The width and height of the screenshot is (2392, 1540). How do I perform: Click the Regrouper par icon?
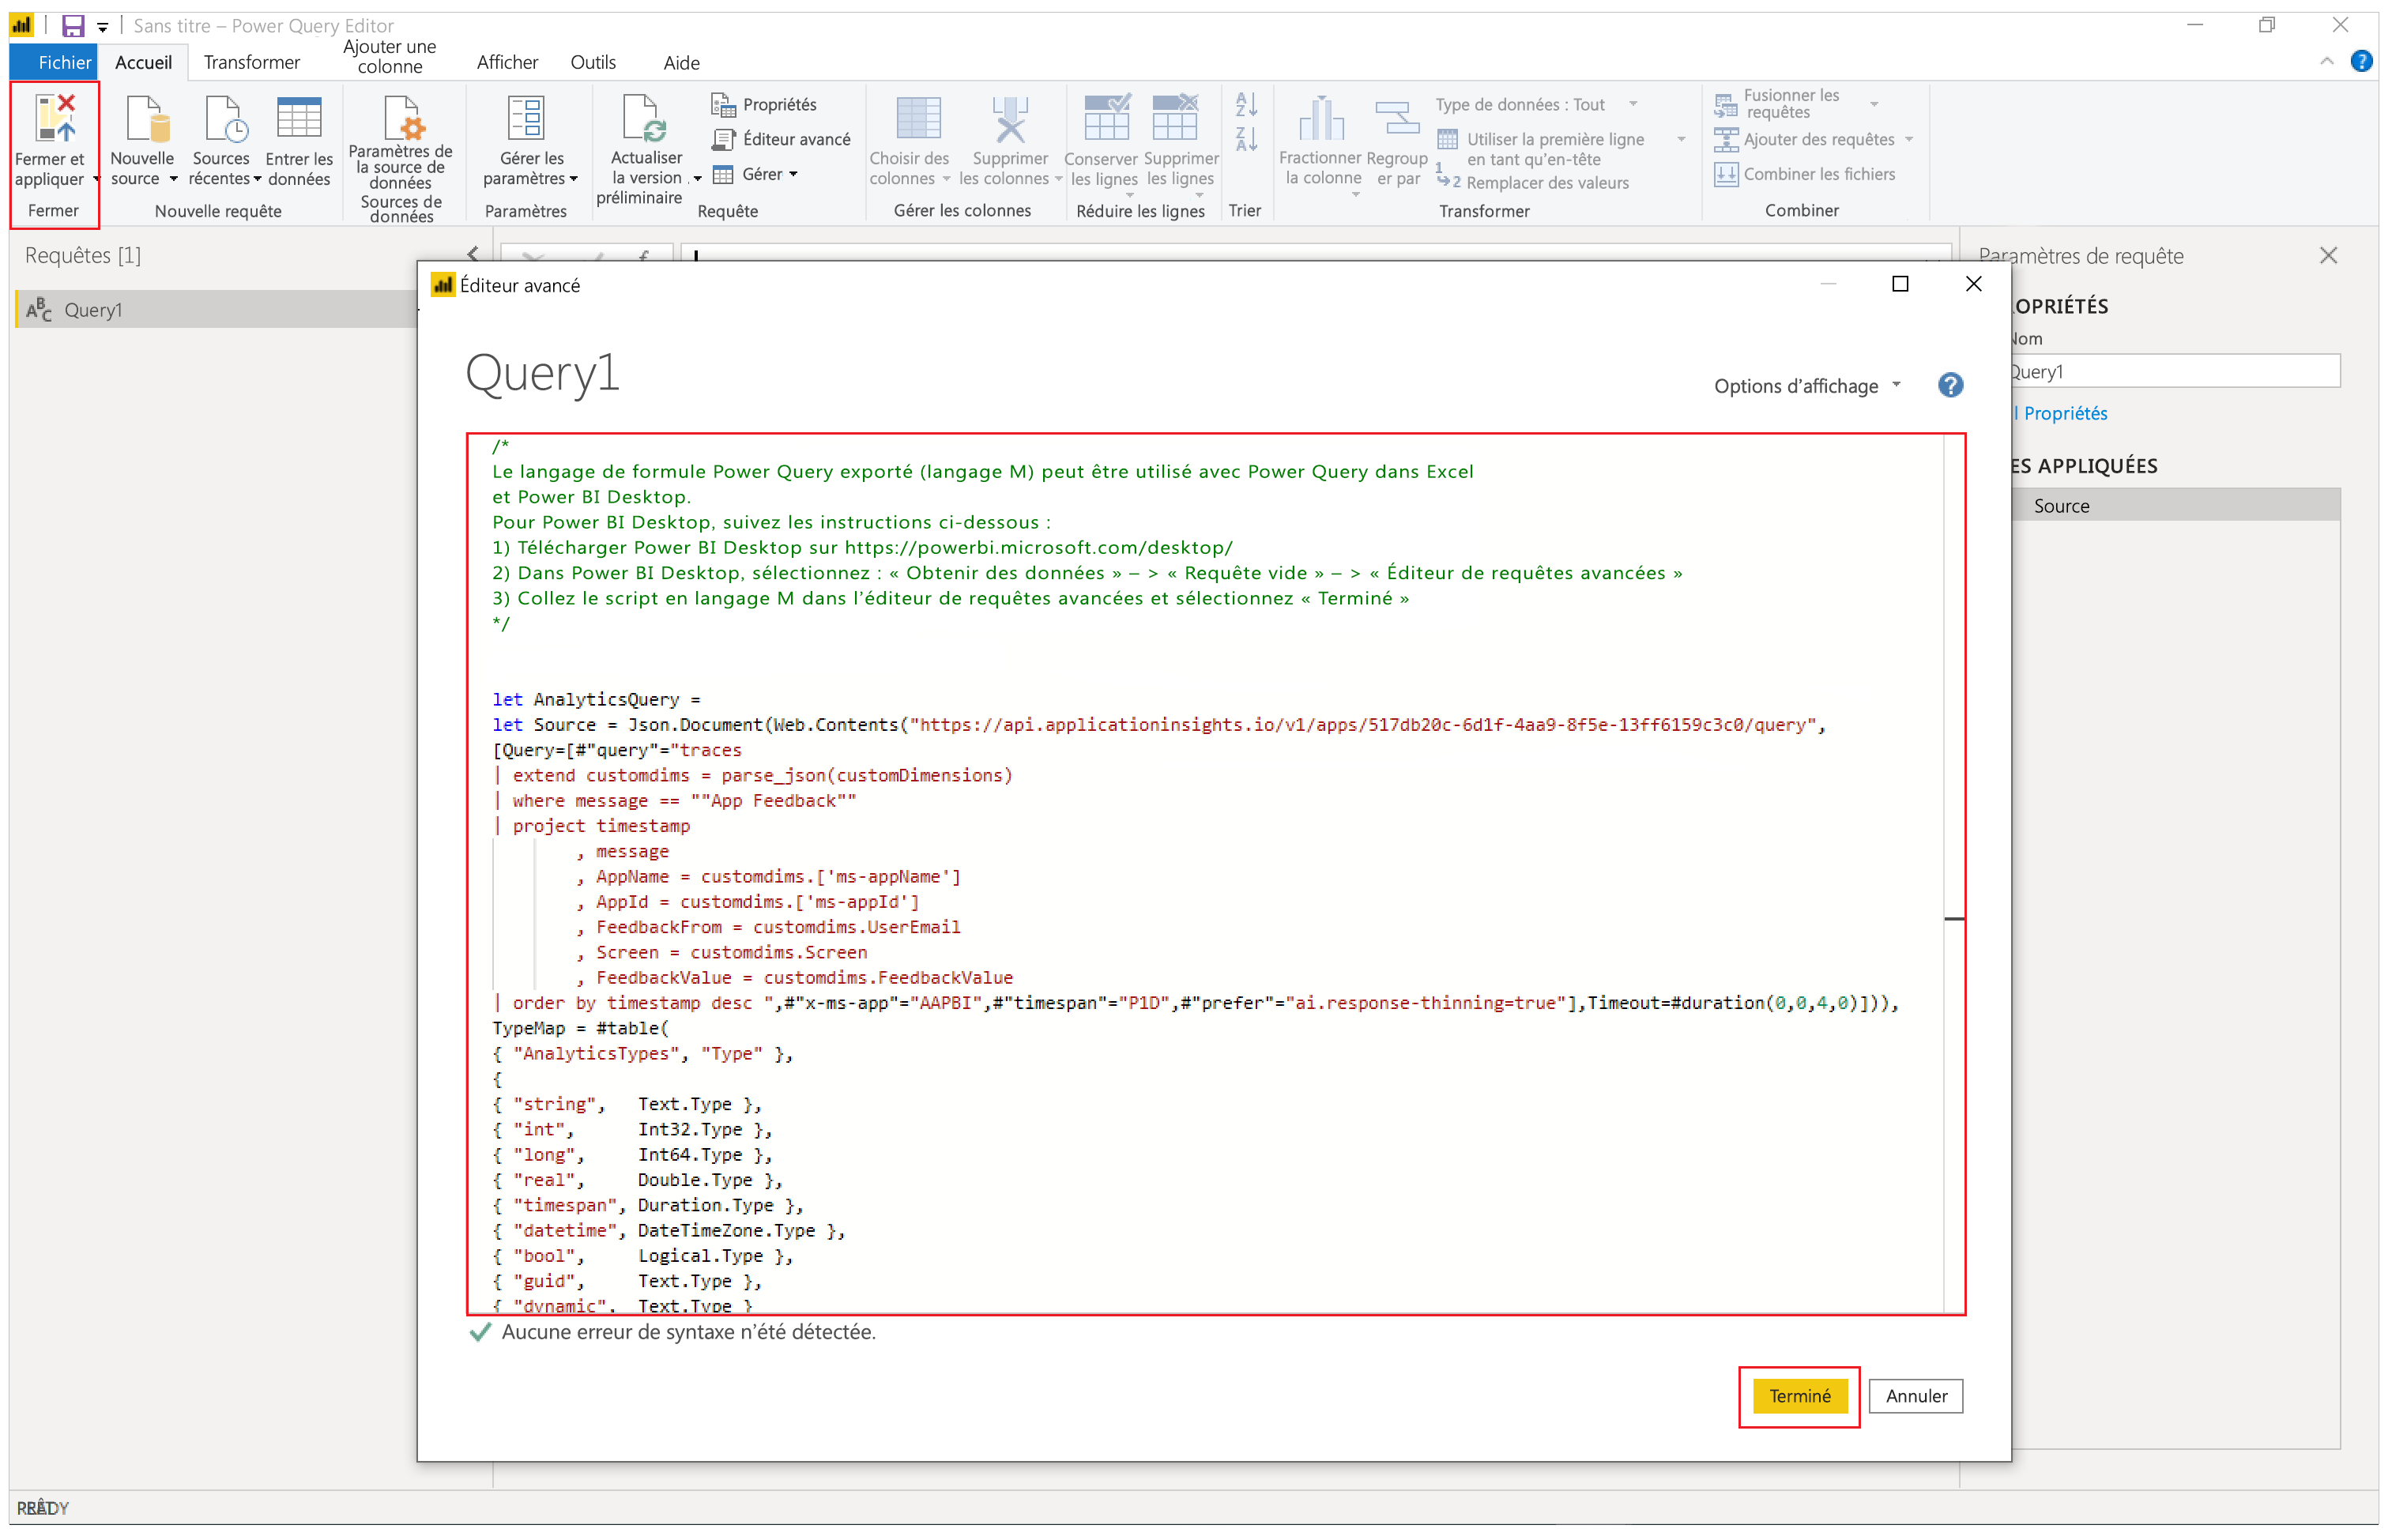click(1397, 118)
